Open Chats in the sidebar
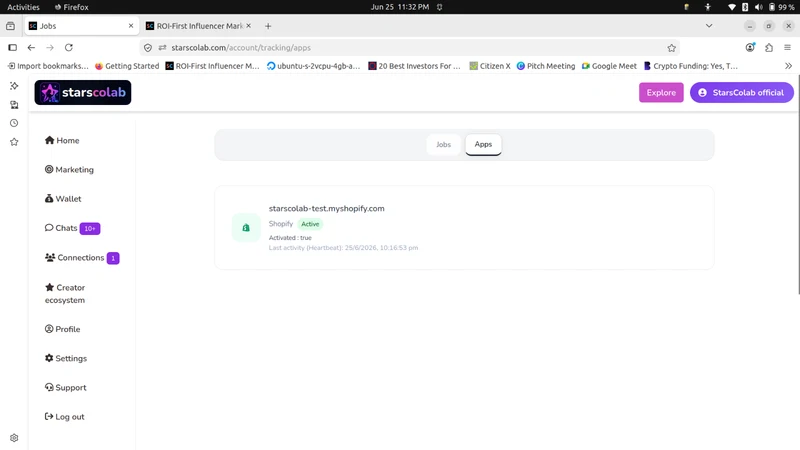 61,228
